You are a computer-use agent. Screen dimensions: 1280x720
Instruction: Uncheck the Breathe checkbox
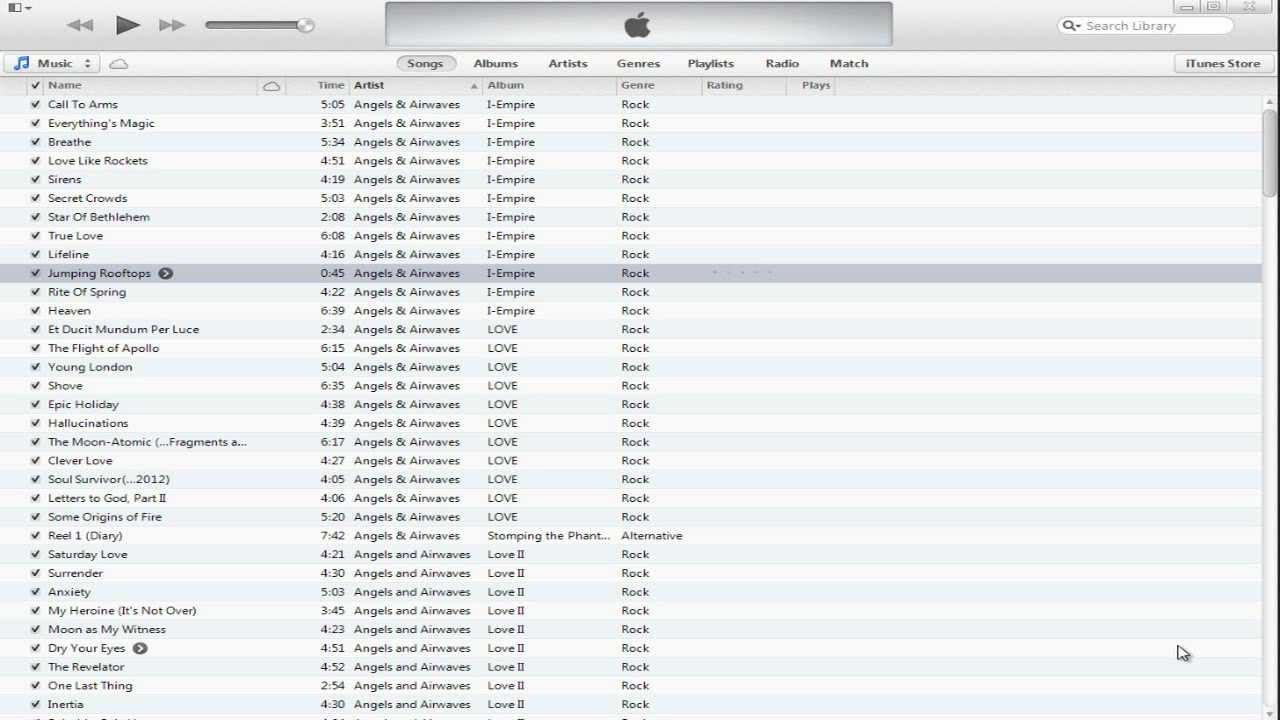(x=36, y=142)
